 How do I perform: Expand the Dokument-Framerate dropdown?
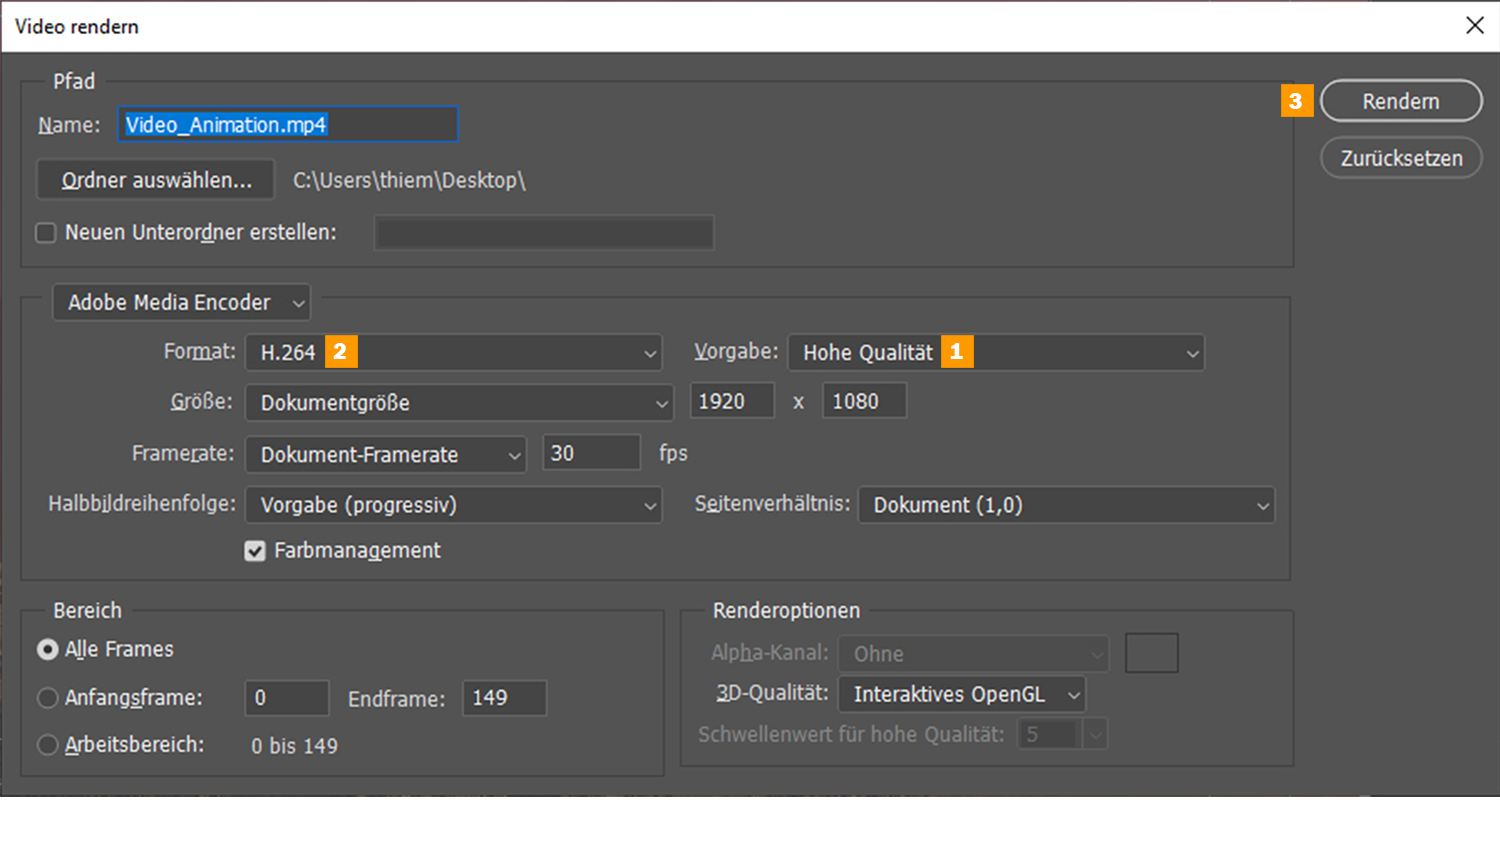[x=385, y=454]
